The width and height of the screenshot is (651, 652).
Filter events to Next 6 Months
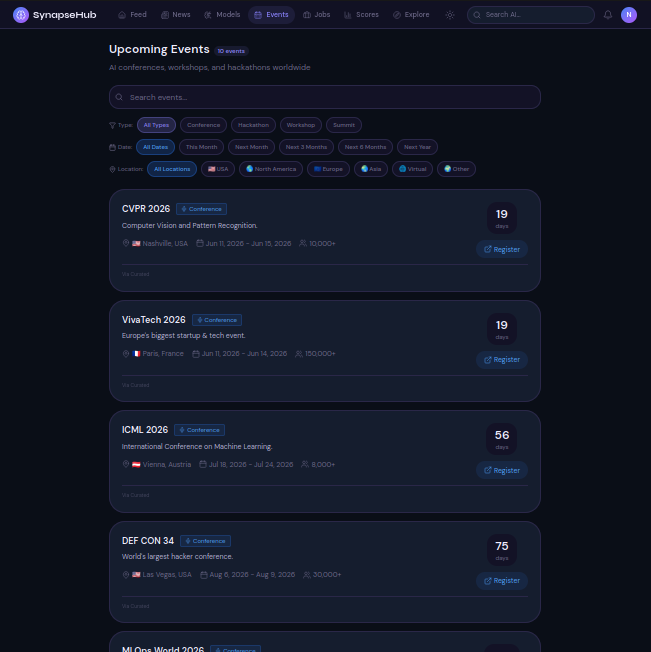[365, 147]
